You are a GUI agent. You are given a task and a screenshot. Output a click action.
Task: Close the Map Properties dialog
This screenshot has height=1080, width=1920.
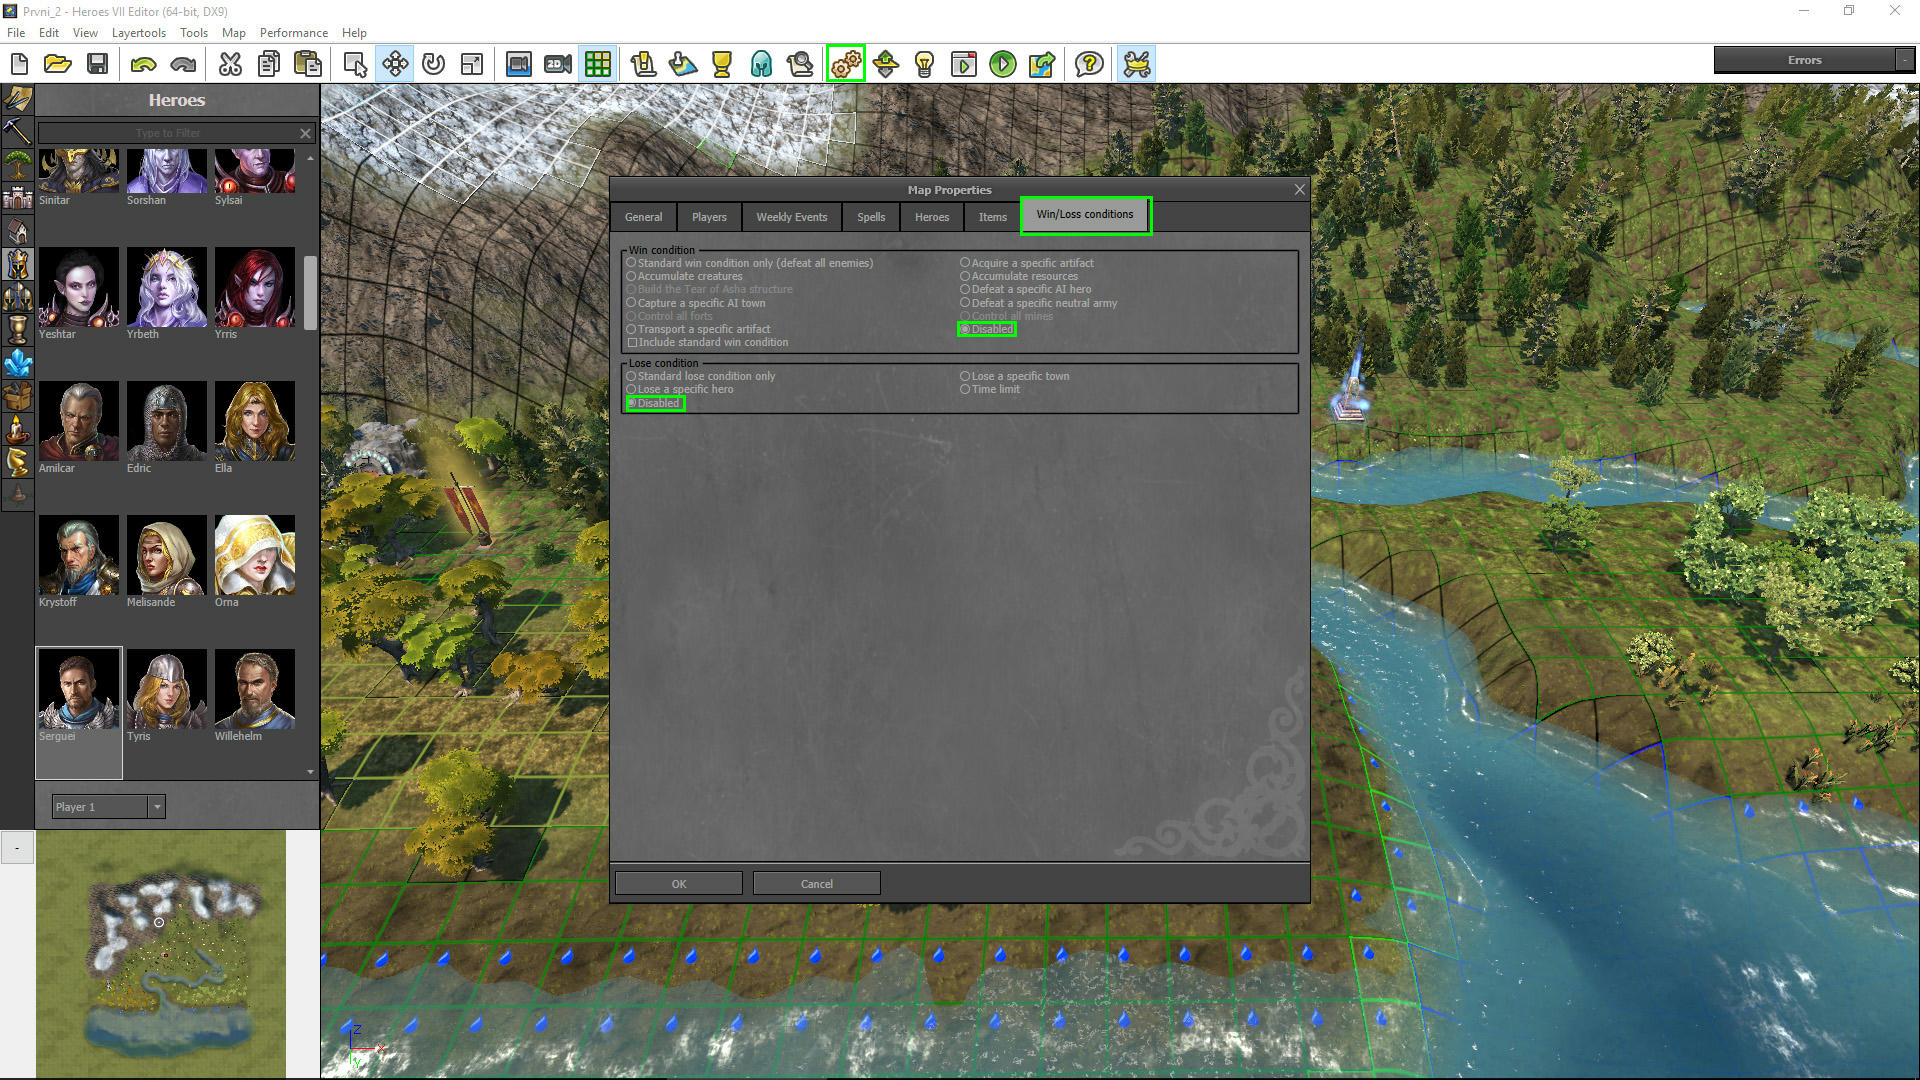pos(1299,189)
